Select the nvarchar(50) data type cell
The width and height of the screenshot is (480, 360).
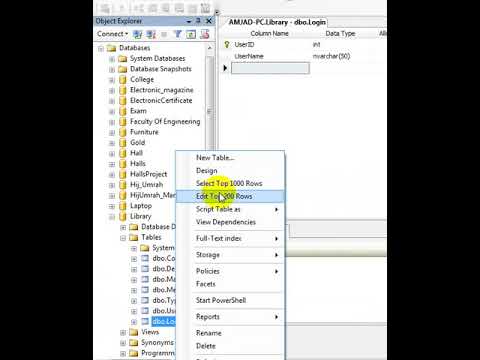(x=331, y=56)
